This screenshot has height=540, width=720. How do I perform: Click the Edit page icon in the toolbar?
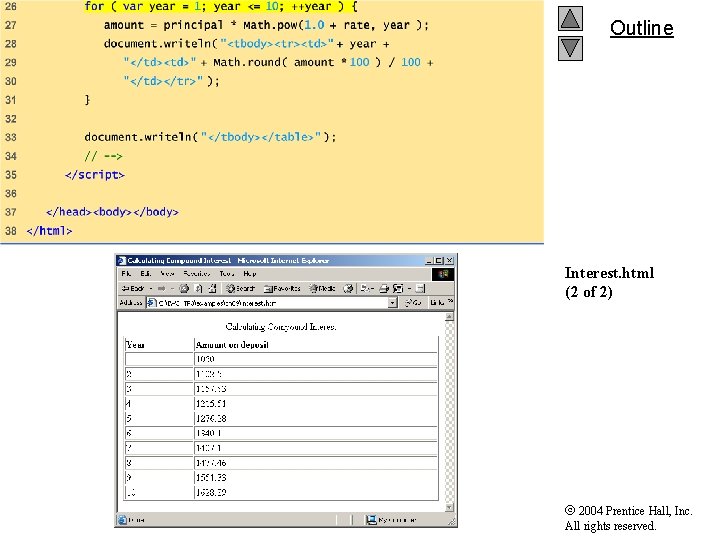(x=398, y=288)
